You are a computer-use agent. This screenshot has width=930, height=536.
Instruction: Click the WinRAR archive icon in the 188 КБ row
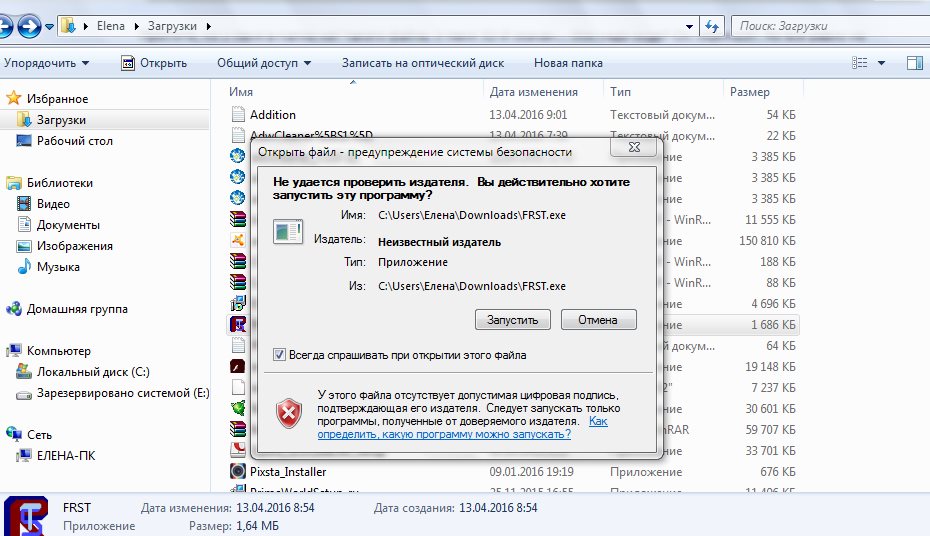238,261
